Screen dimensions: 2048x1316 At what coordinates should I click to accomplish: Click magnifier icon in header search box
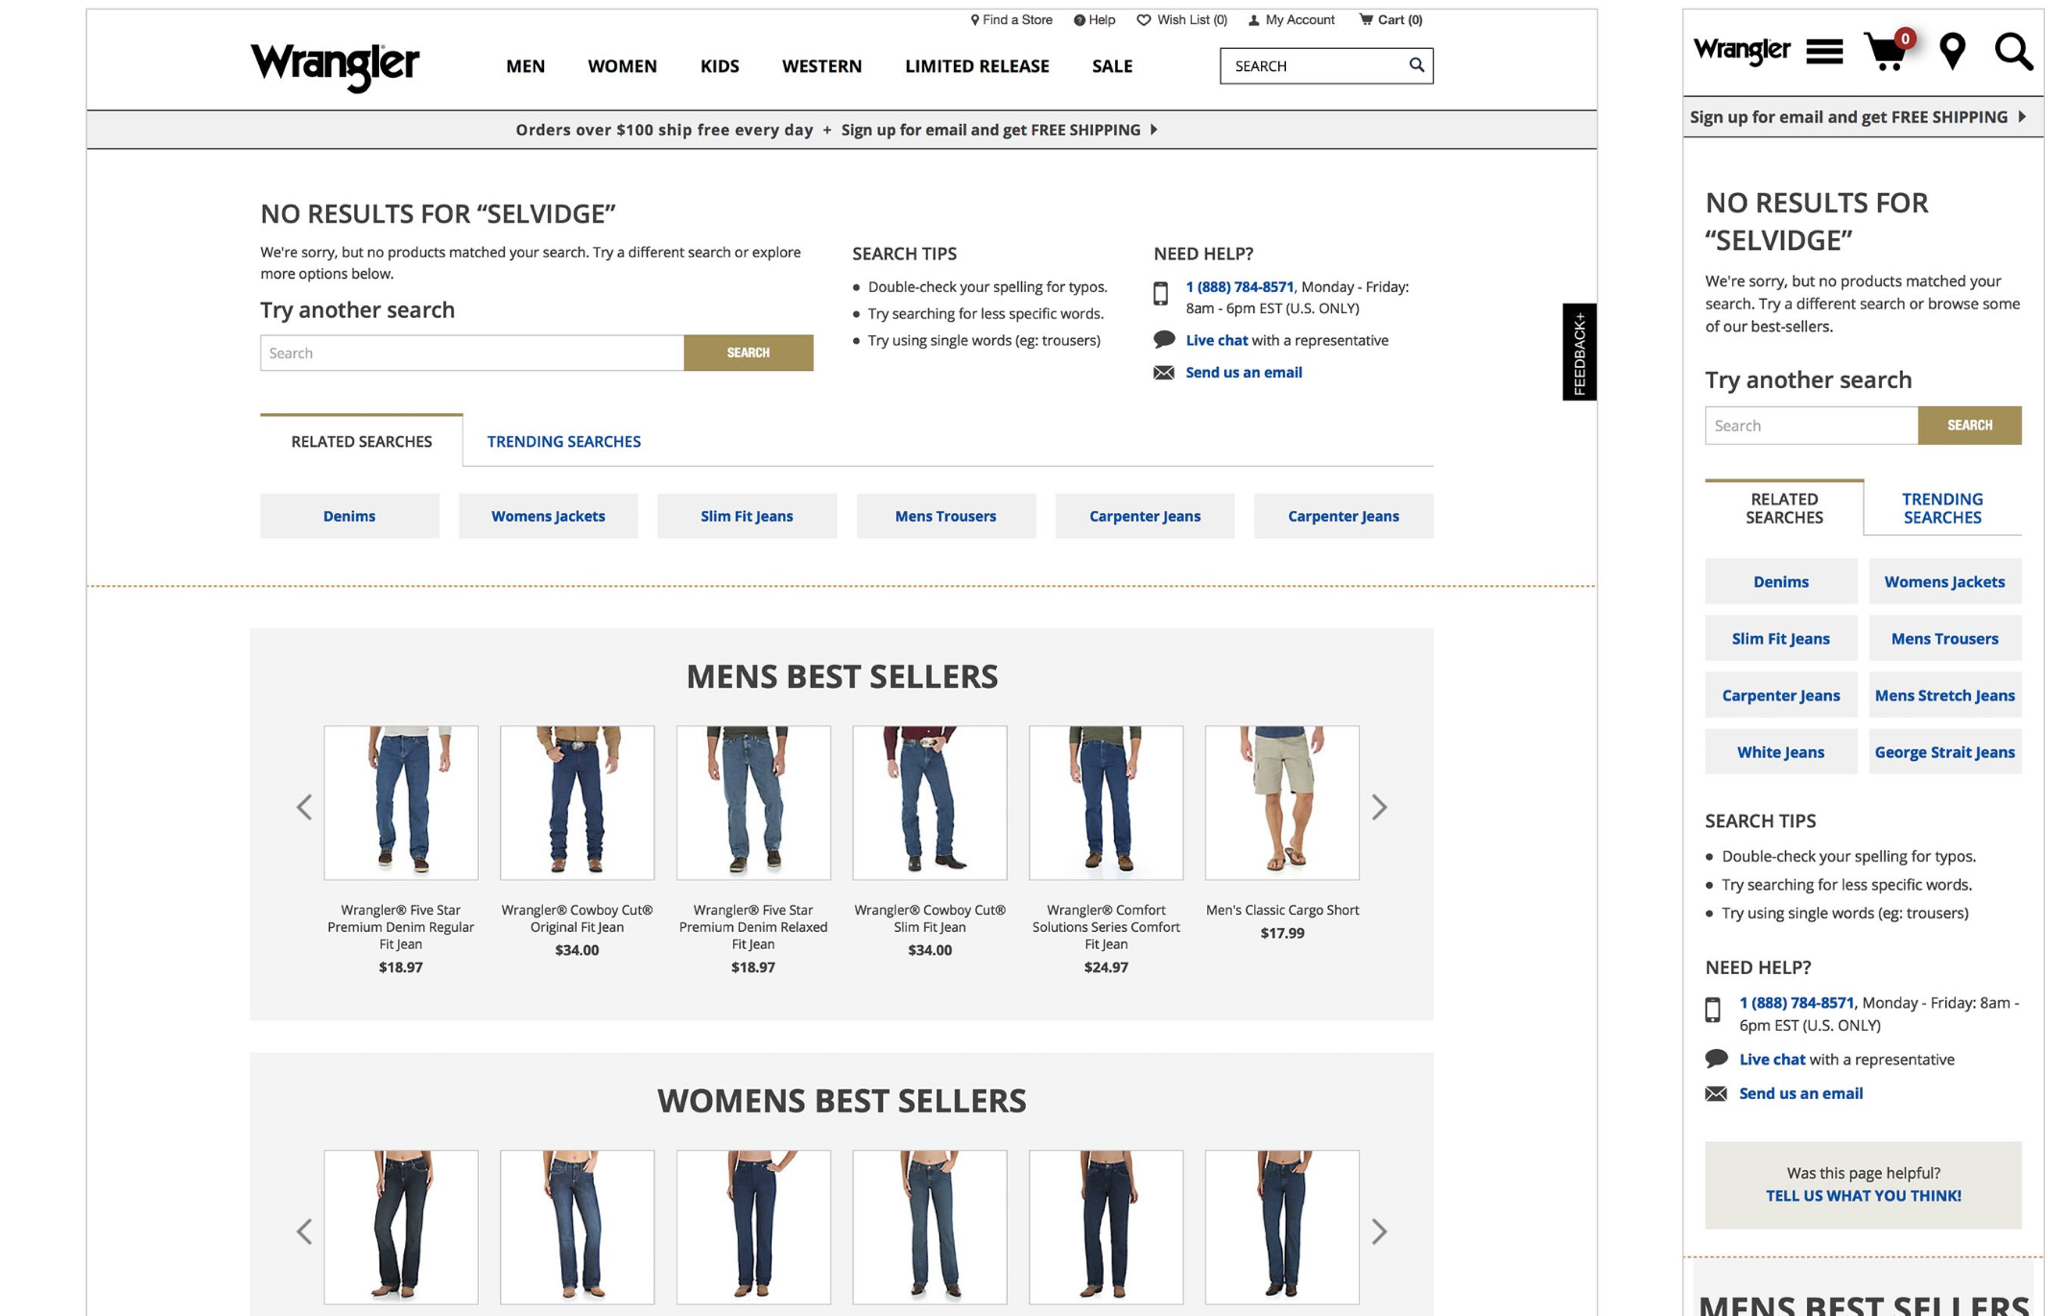pyautogui.click(x=1416, y=65)
